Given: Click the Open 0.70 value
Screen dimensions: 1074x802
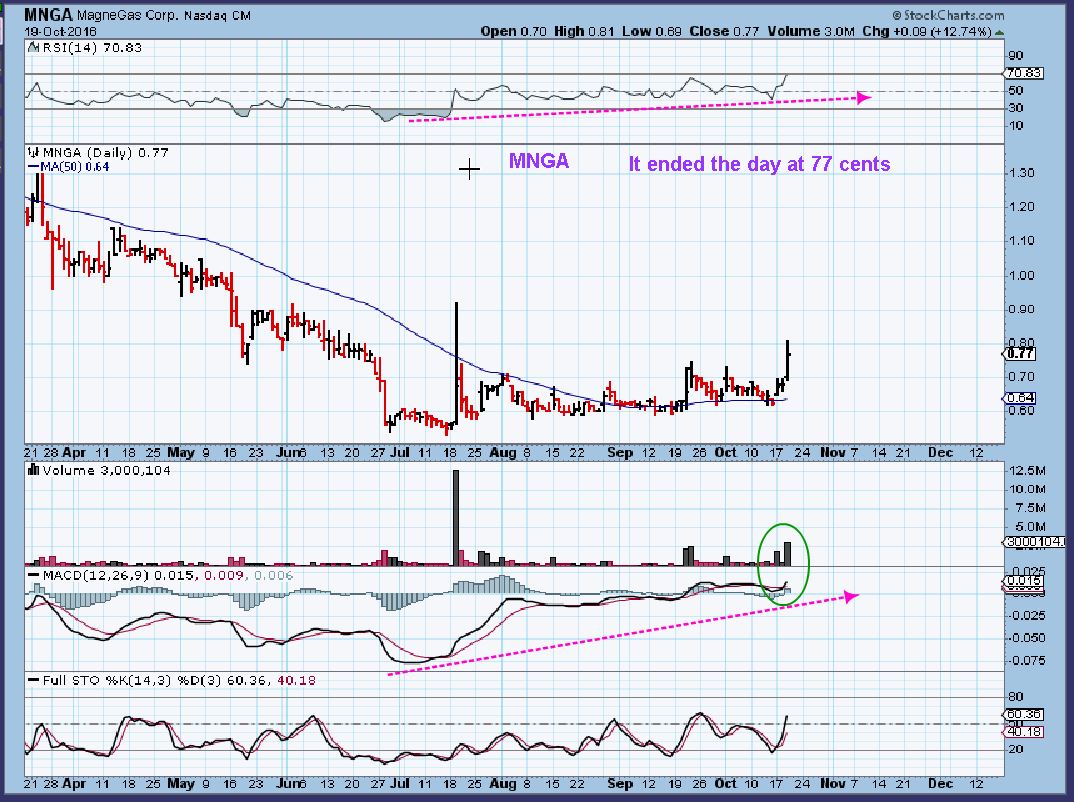Looking at the screenshot, I should coord(513,32).
